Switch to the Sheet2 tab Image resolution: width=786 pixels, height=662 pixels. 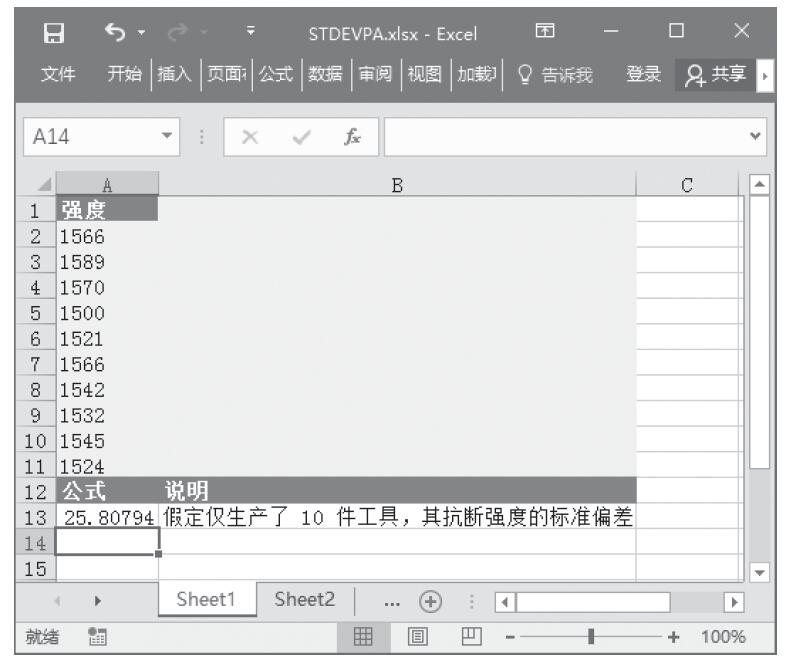click(x=303, y=599)
